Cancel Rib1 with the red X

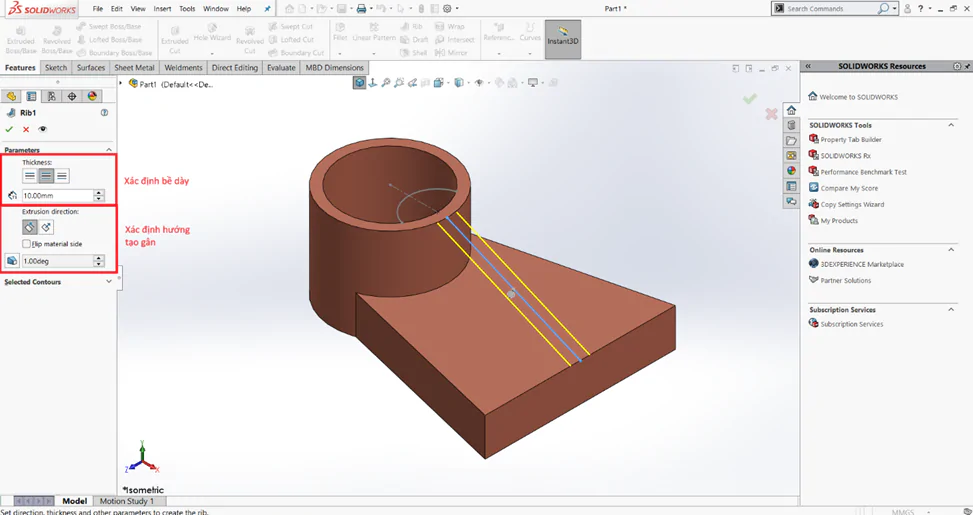pyautogui.click(x=26, y=129)
